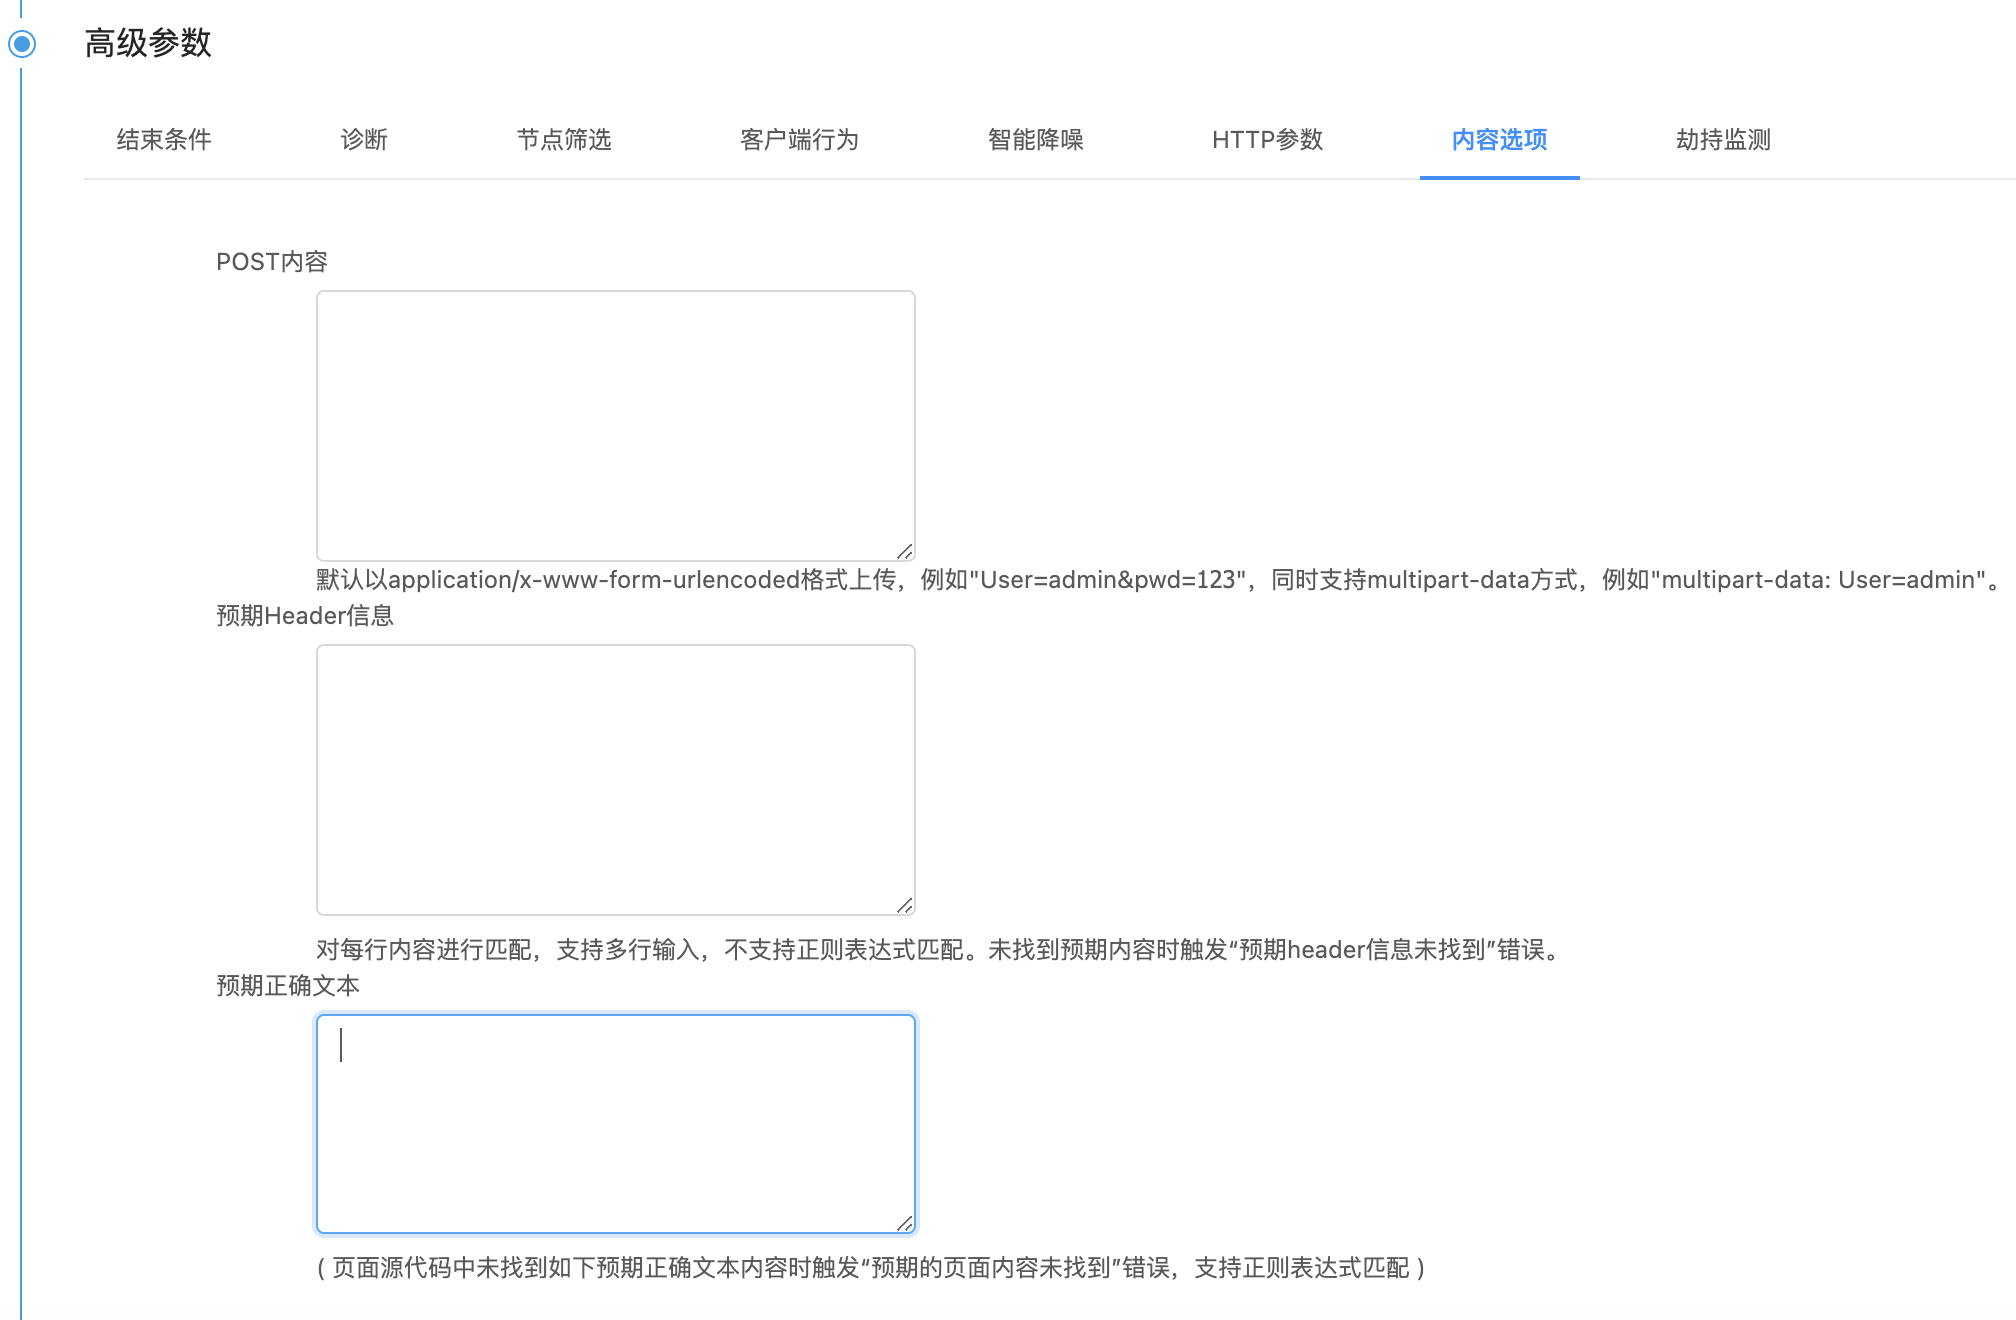Click the 预期正确文本 field label

(290, 983)
